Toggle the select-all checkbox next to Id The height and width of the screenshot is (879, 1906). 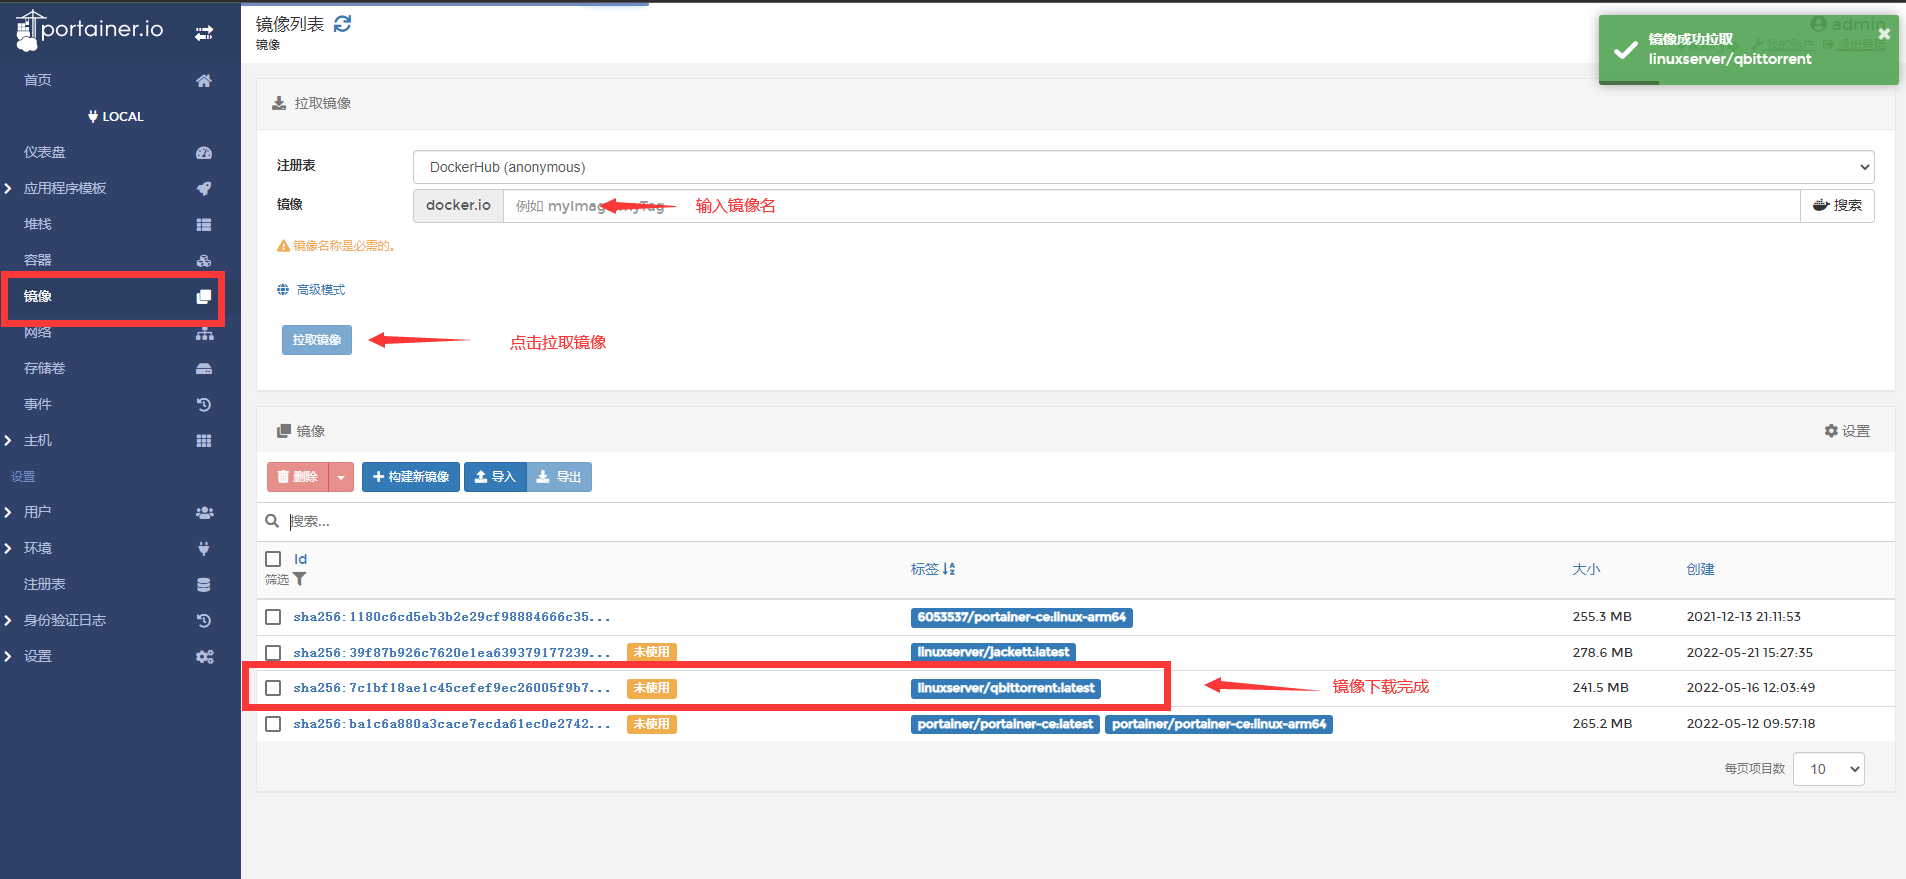click(x=273, y=559)
